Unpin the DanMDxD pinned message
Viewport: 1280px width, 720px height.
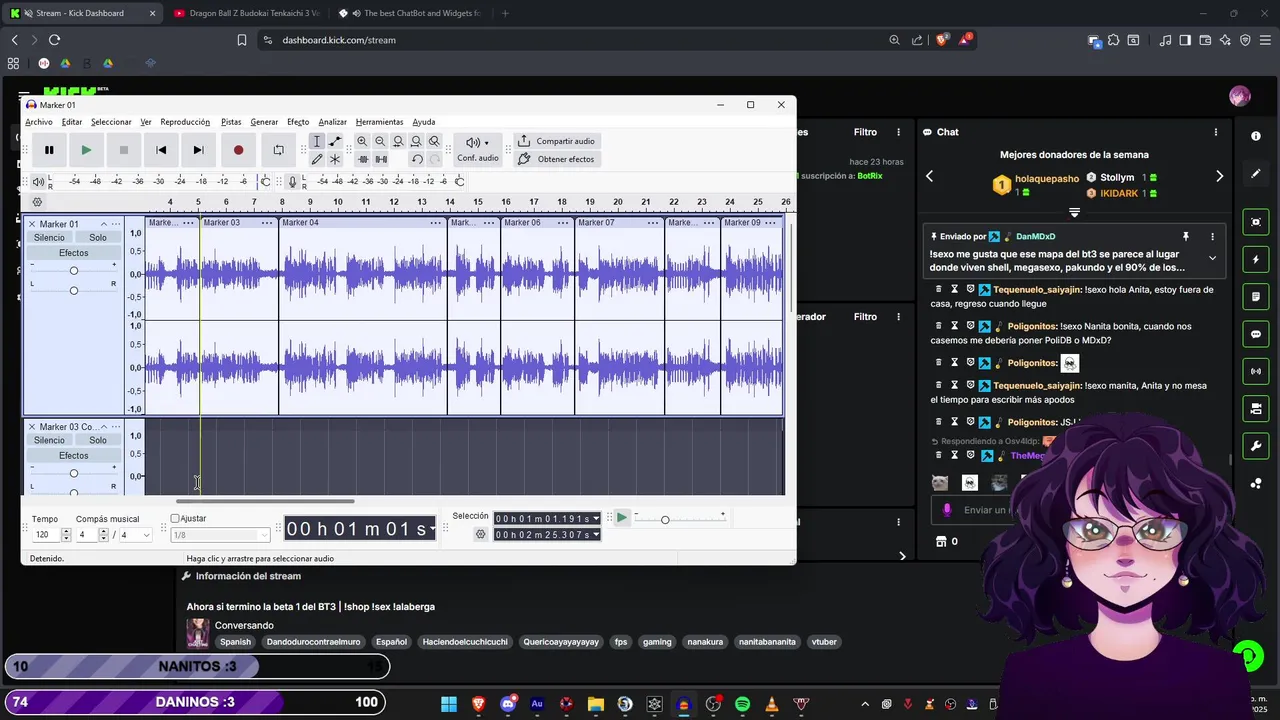click(1186, 237)
